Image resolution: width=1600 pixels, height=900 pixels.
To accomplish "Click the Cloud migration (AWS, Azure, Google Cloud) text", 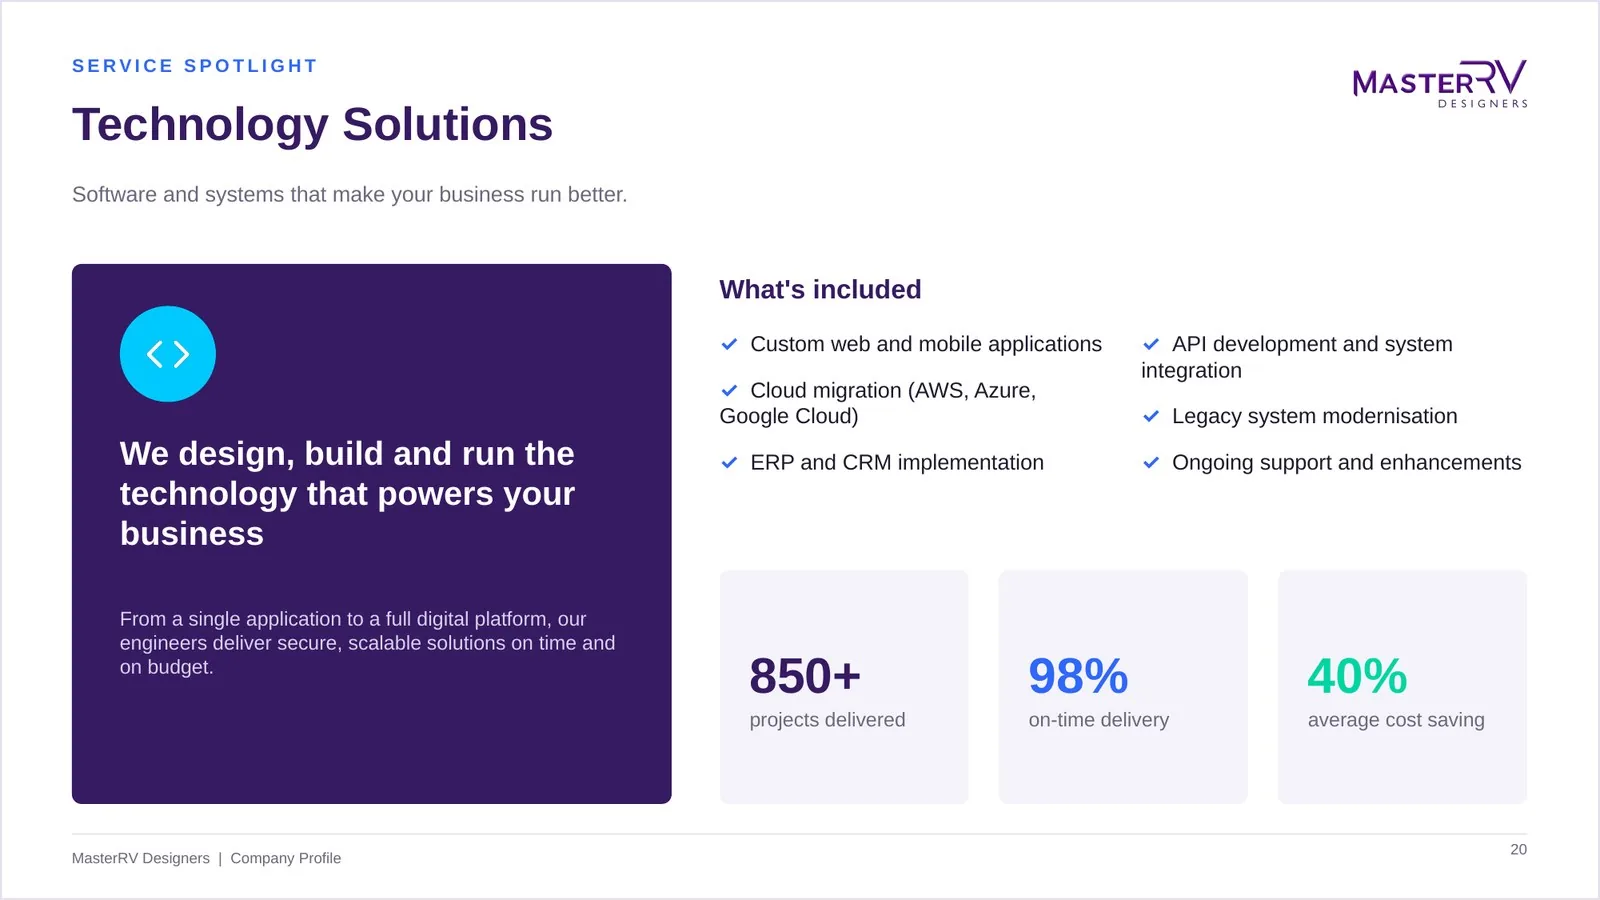I will [x=878, y=403].
